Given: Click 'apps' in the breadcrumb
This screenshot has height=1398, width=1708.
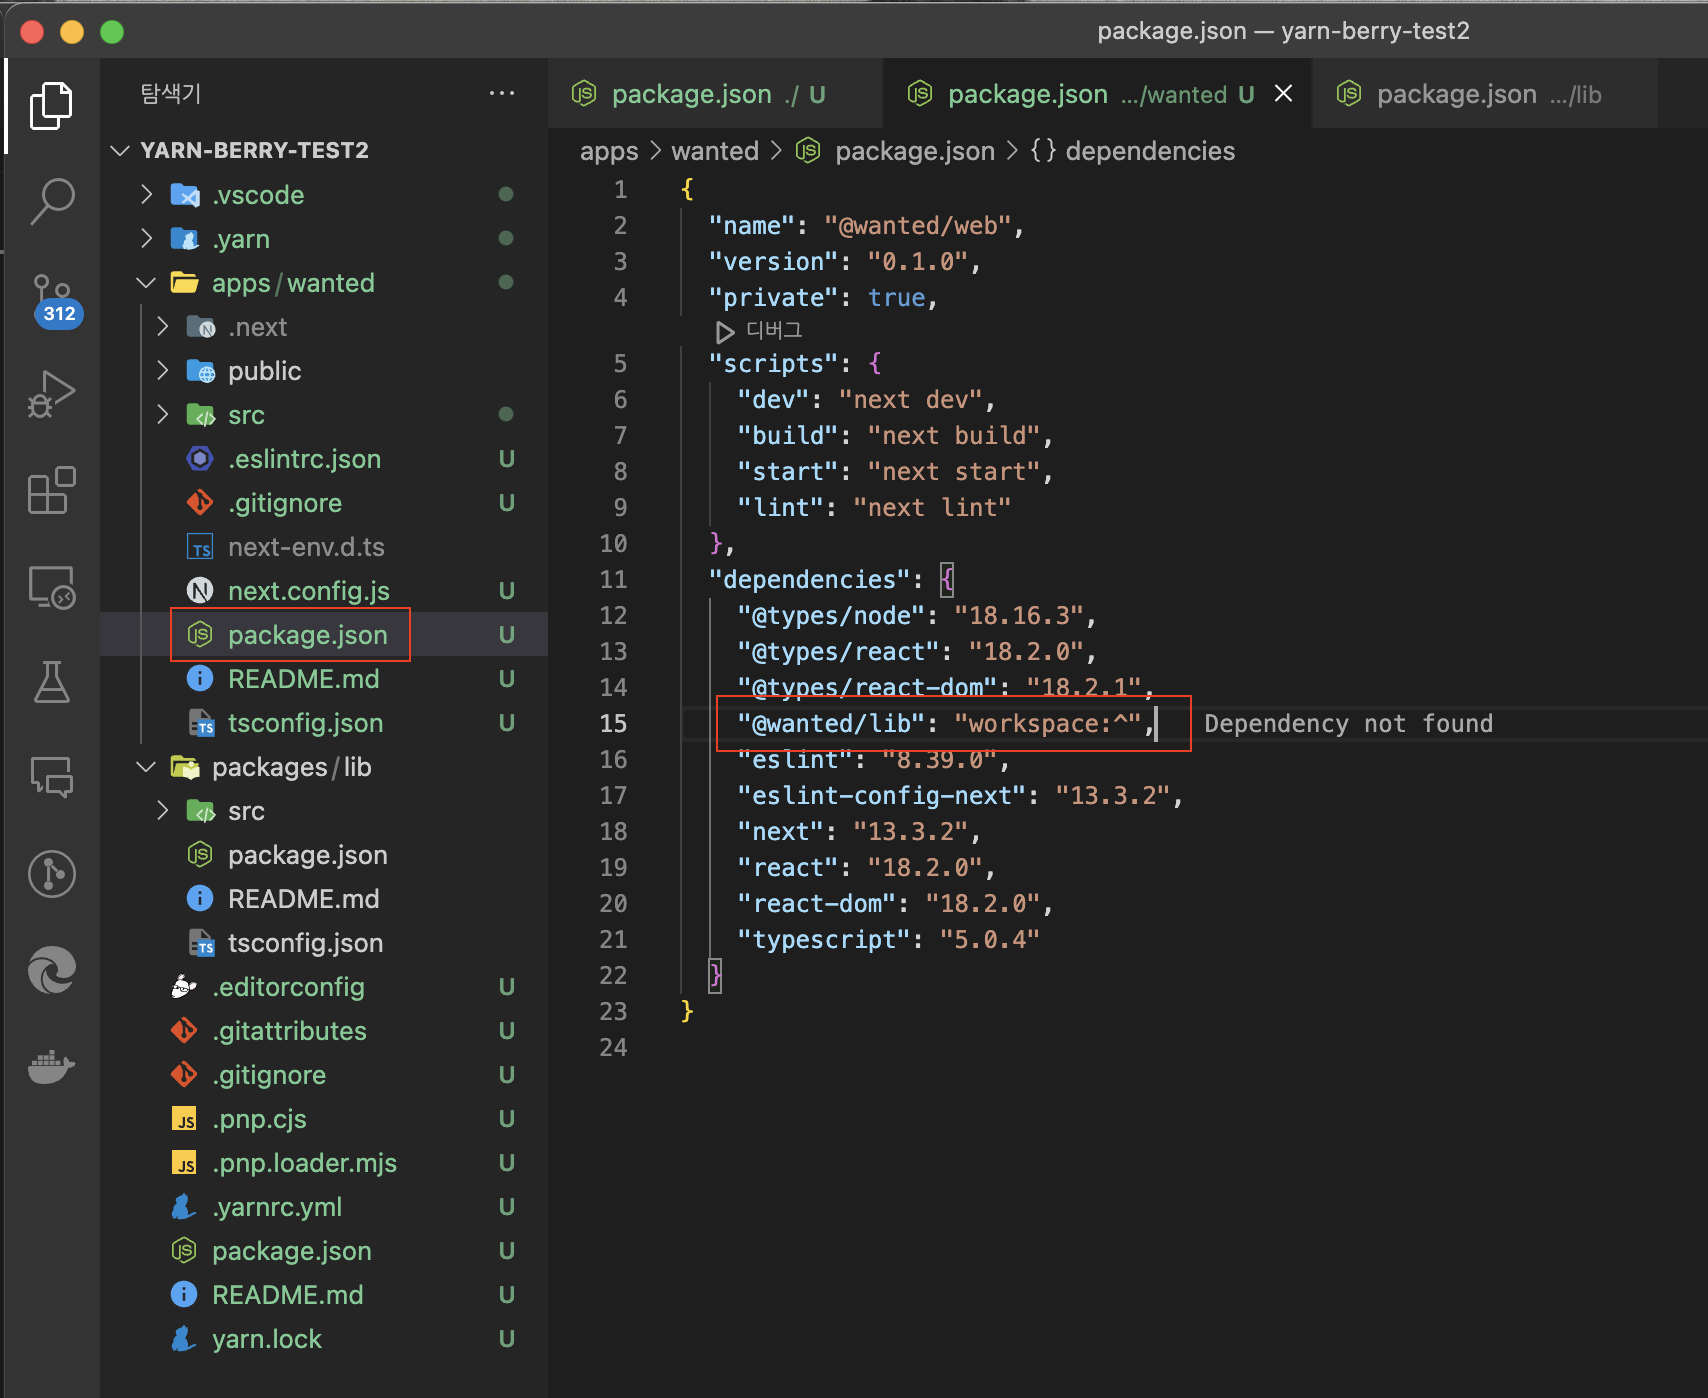Looking at the screenshot, I should click(x=609, y=151).
